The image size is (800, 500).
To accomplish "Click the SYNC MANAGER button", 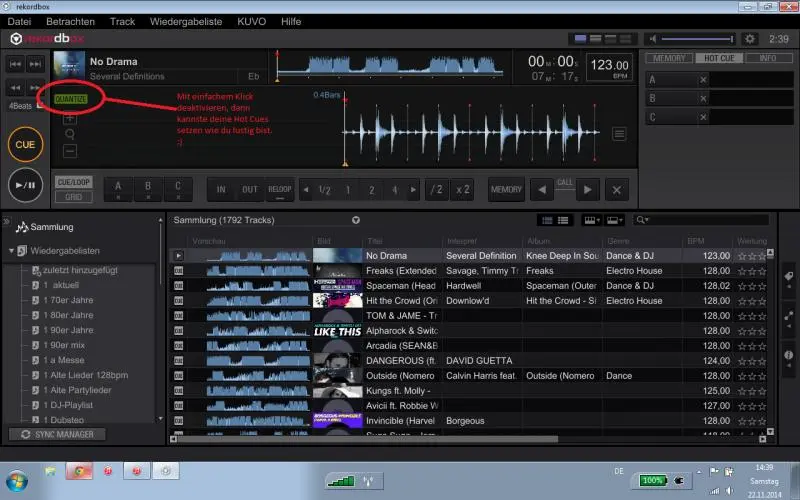I will [x=58, y=434].
